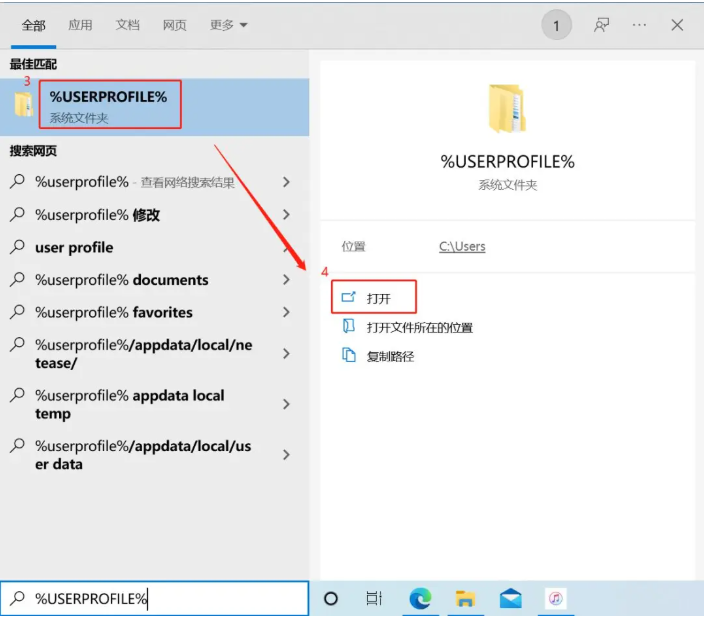Click 复制路径 to copy path
704x618 pixels.
390,357
